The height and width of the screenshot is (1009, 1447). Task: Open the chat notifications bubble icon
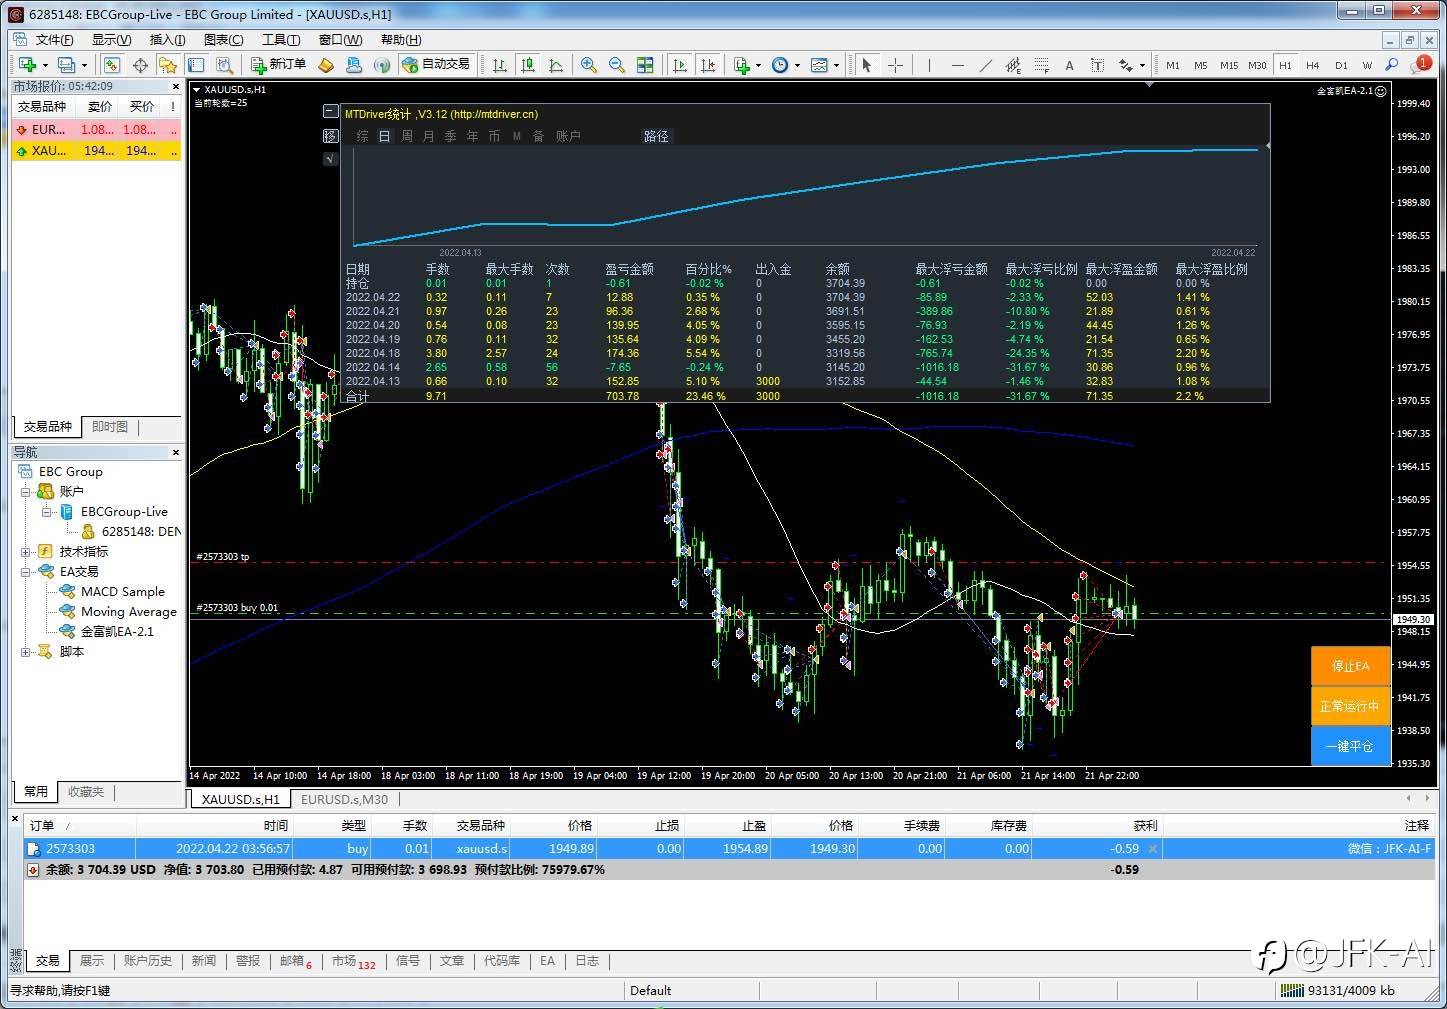pyautogui.click(x=1421, y=65)
